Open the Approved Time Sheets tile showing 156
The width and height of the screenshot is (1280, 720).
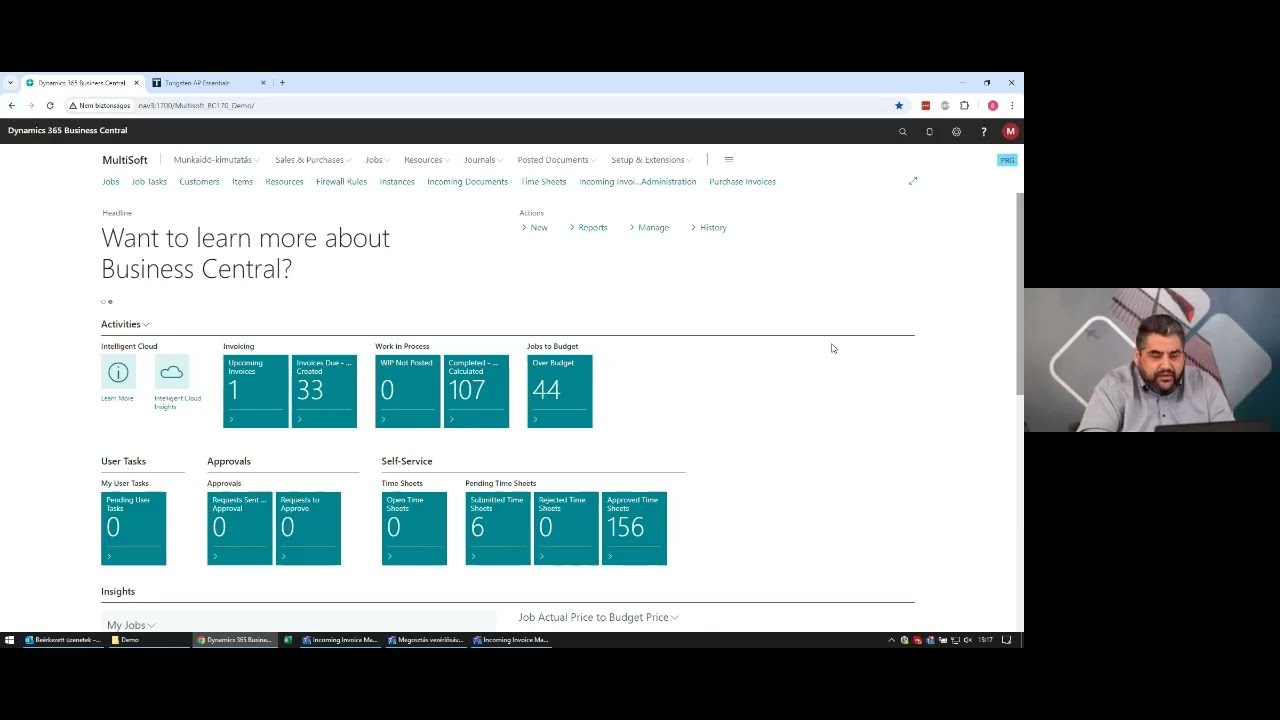pos(634,528)
